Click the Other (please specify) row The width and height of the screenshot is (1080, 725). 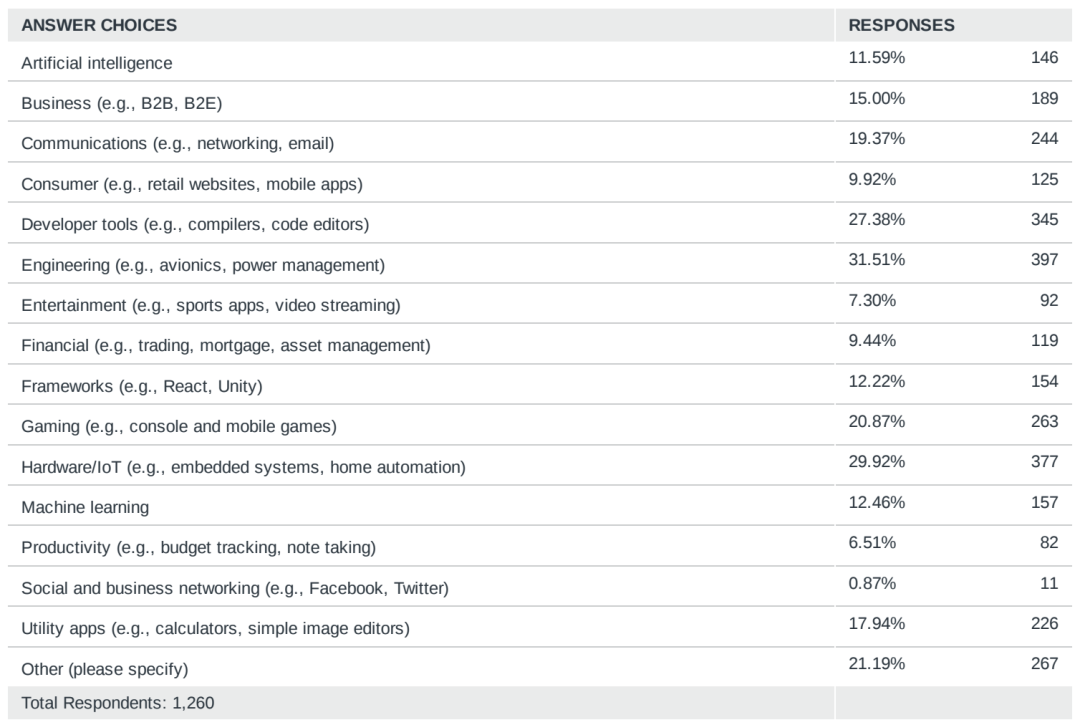coord(539,668)
